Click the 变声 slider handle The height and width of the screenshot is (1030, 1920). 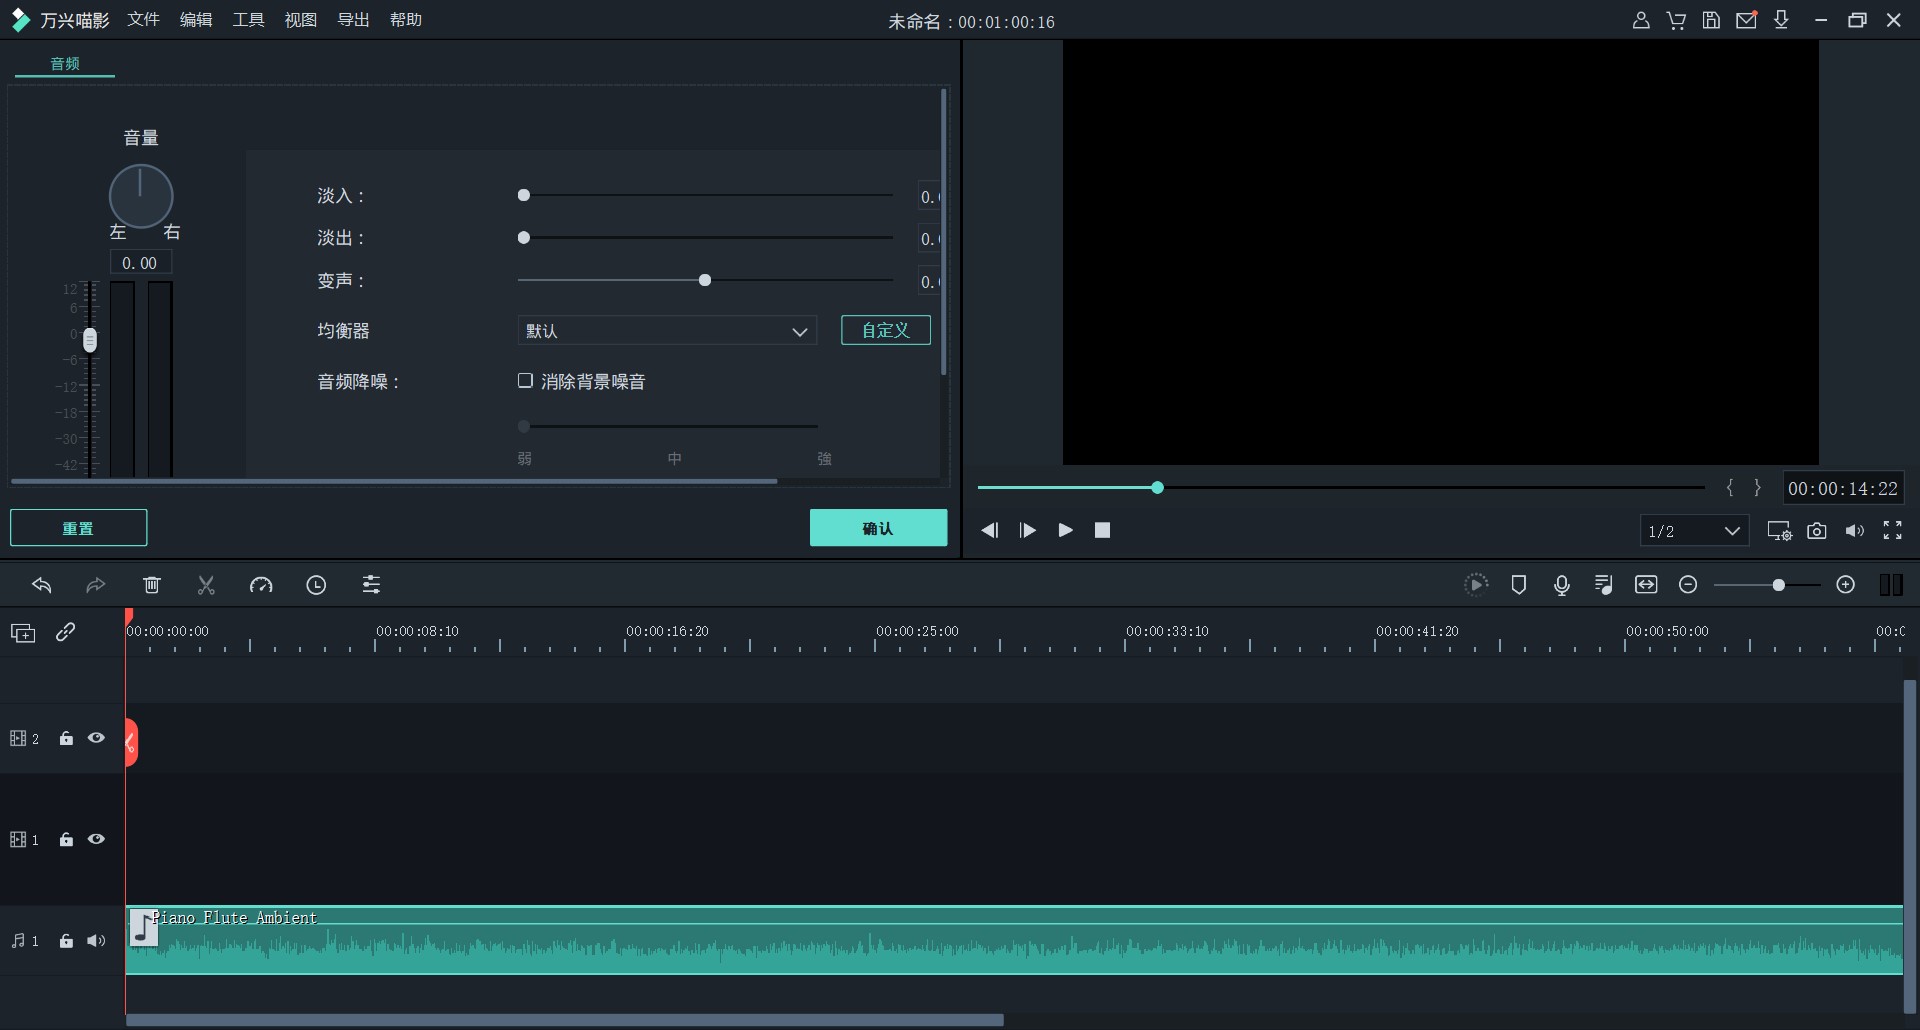point(705,280)
